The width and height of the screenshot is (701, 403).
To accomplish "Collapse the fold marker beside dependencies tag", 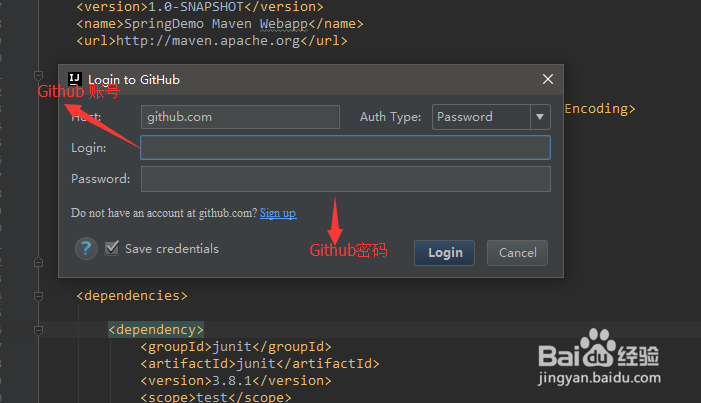I will (38, 296).
